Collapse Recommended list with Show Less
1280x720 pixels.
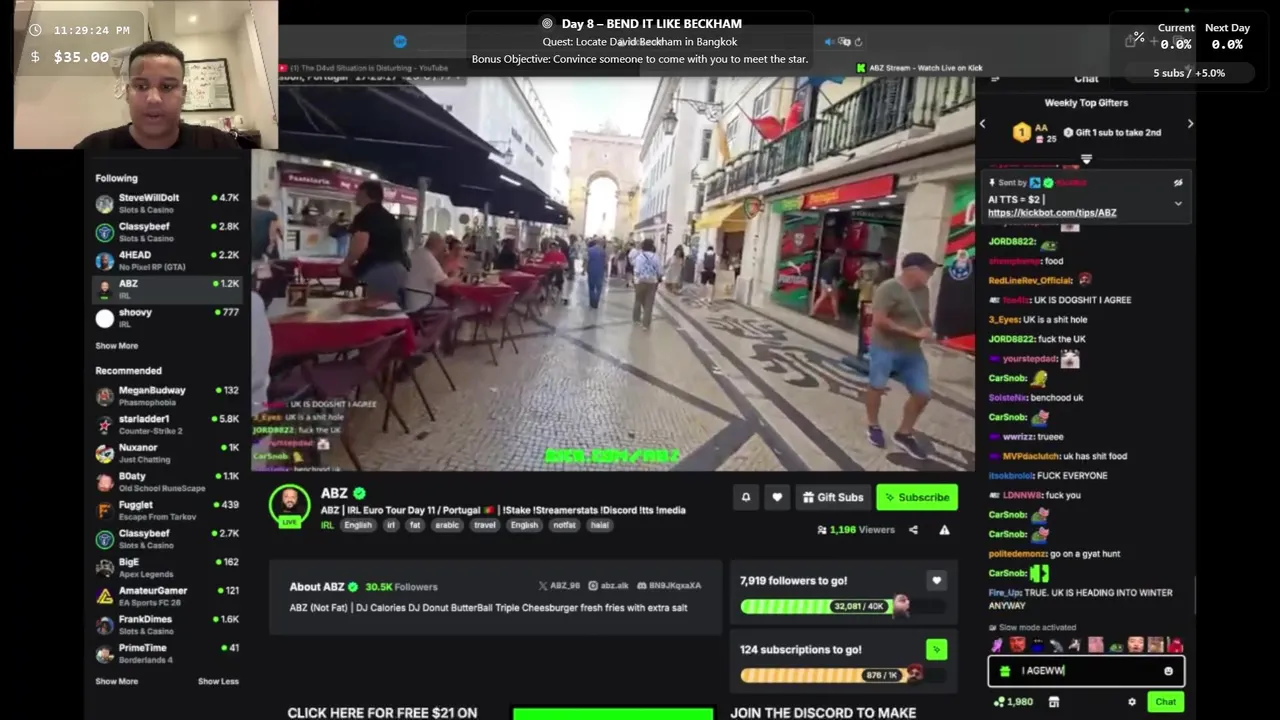tap(218, 681)
